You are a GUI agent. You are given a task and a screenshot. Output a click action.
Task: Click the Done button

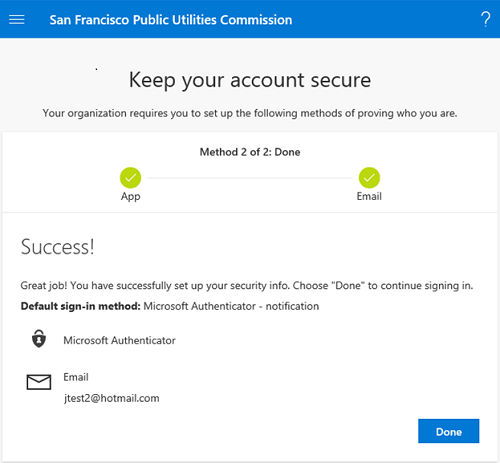(x=449, y=431)
